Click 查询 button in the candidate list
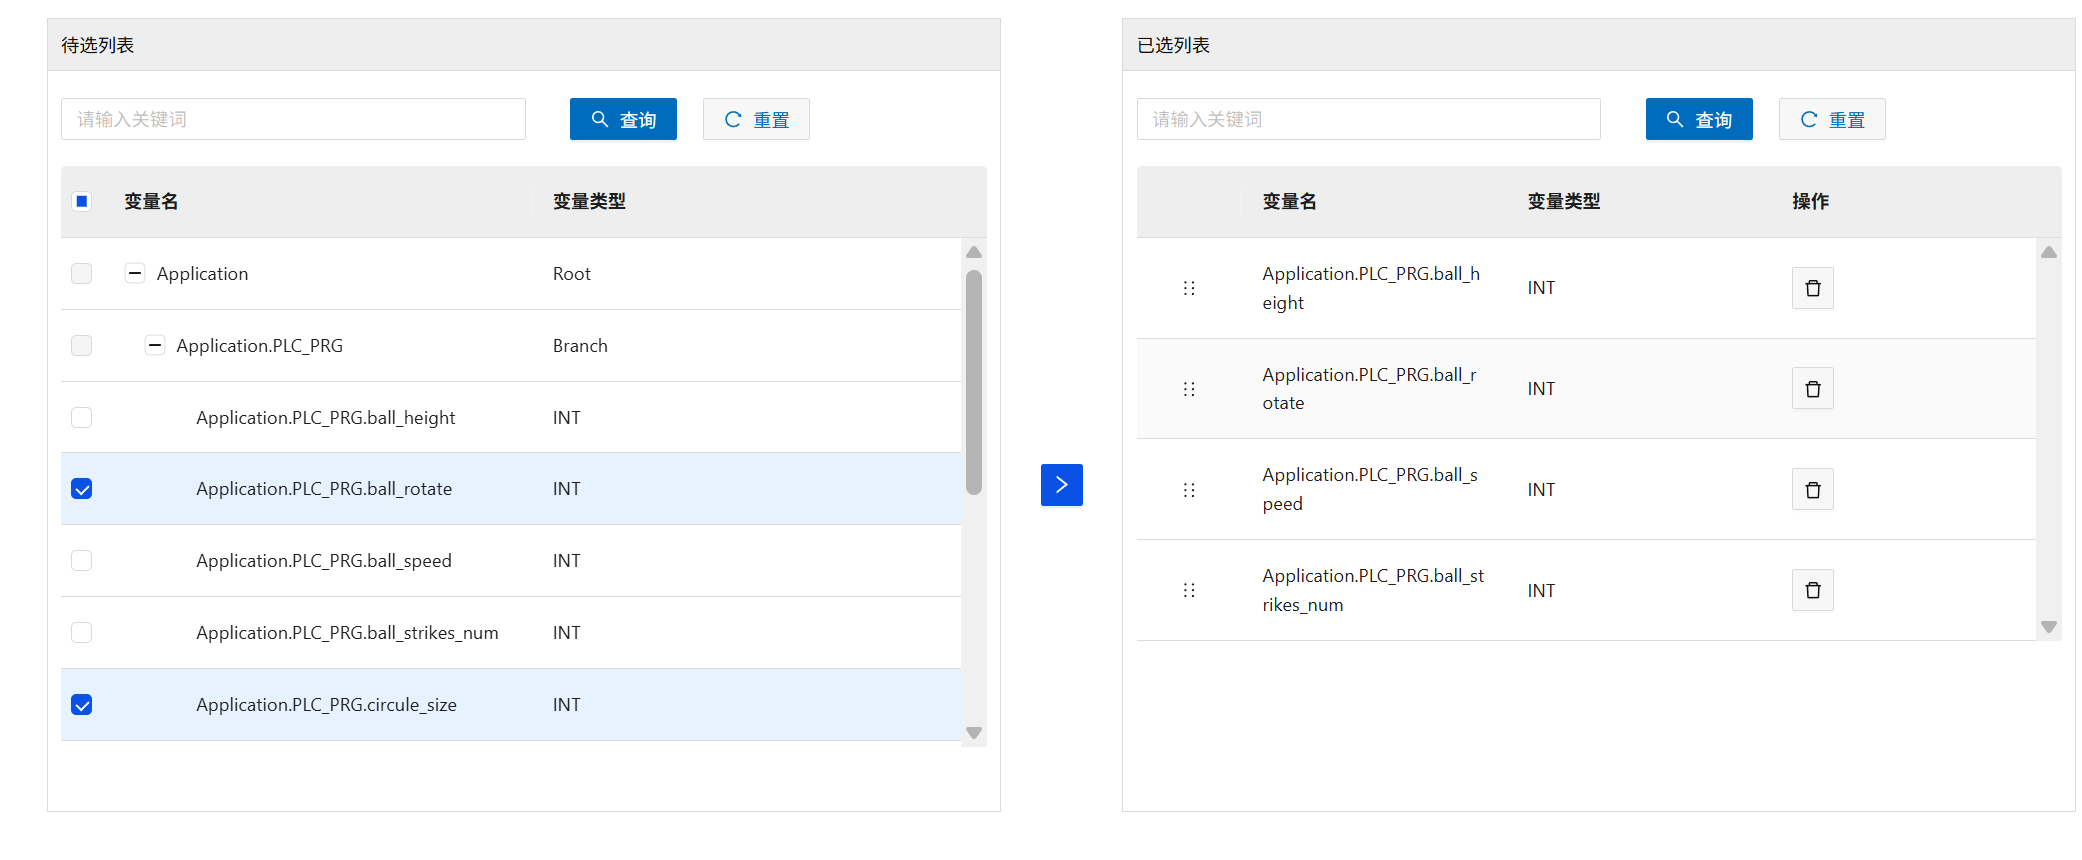Viewport: 2082px width, 860px height. 623,119
